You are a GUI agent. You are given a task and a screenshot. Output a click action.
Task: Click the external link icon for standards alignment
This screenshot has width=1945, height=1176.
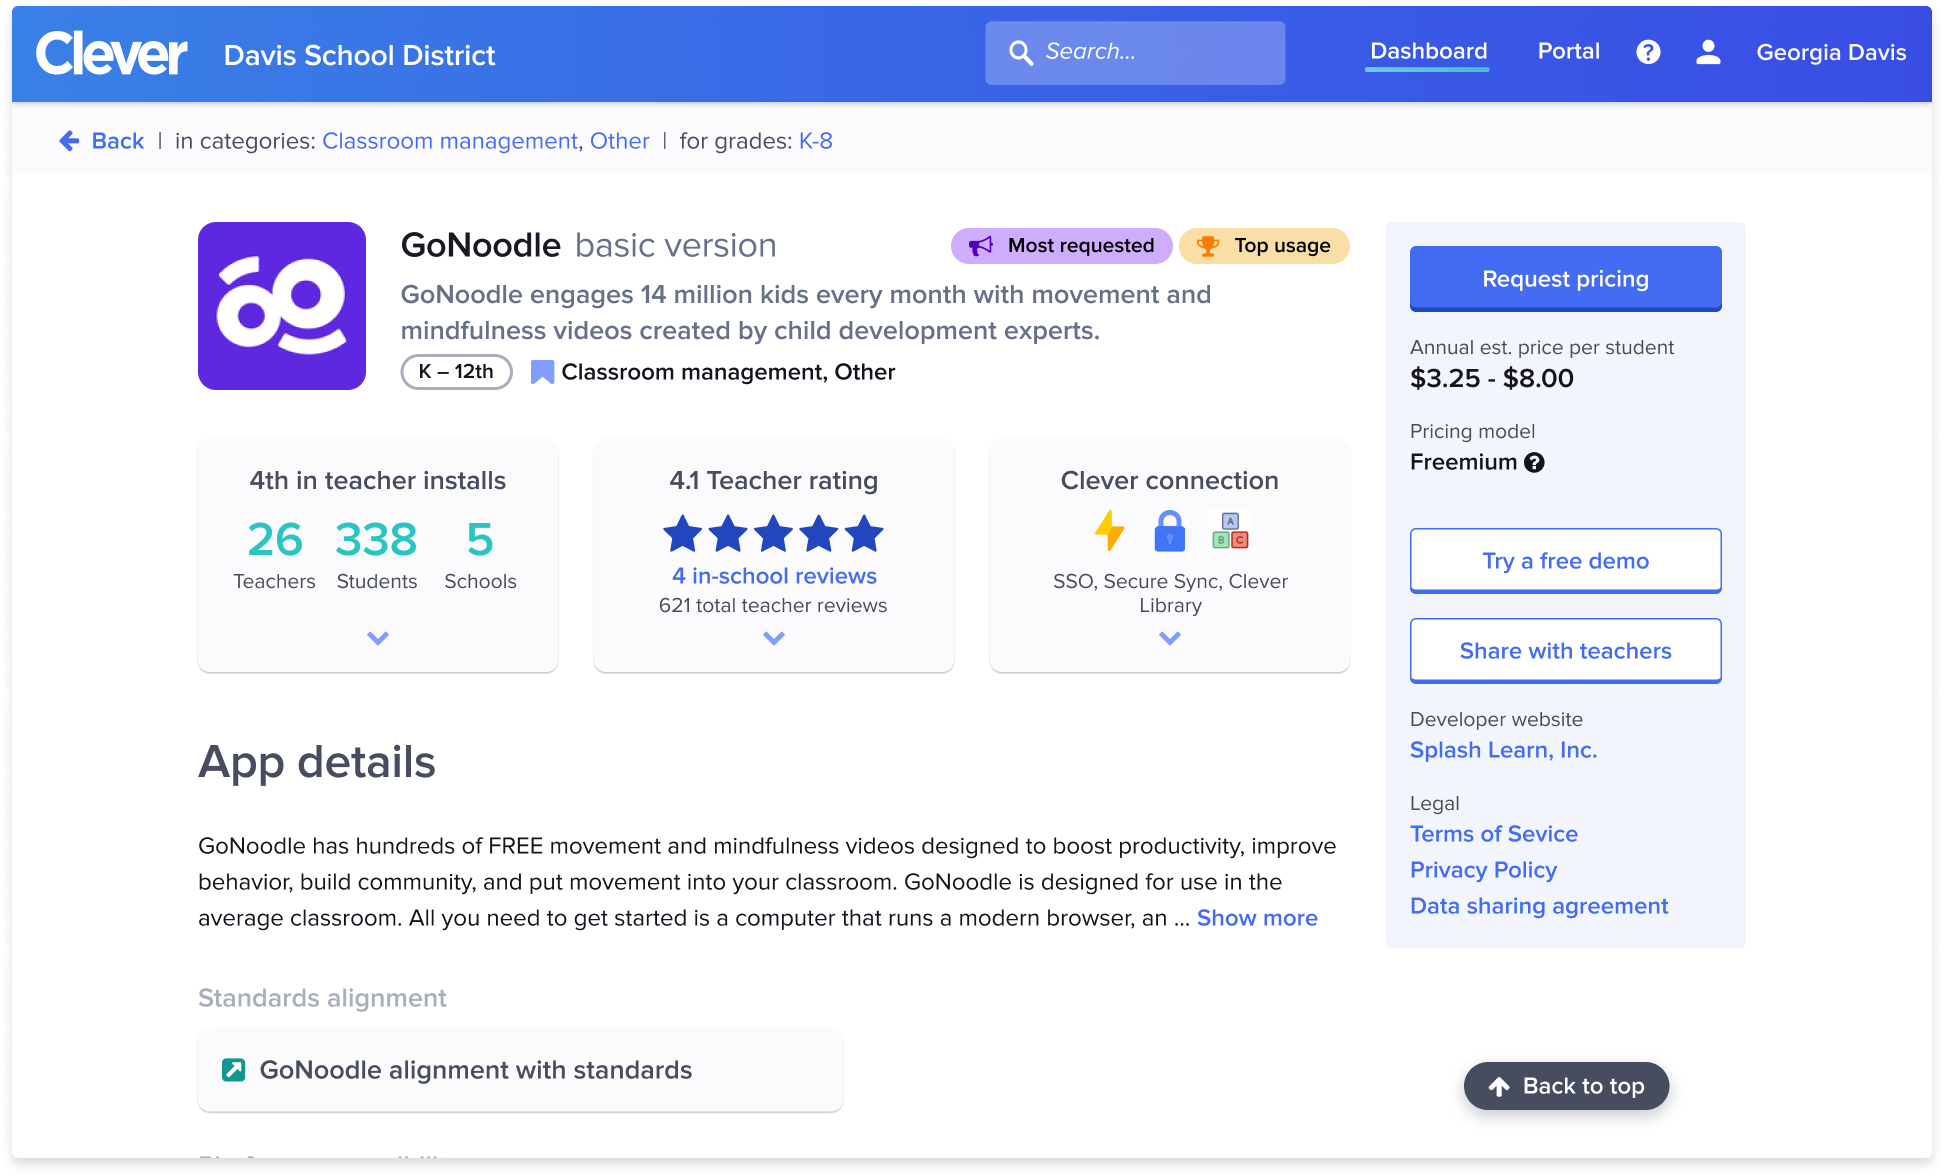pos(233,1070)
